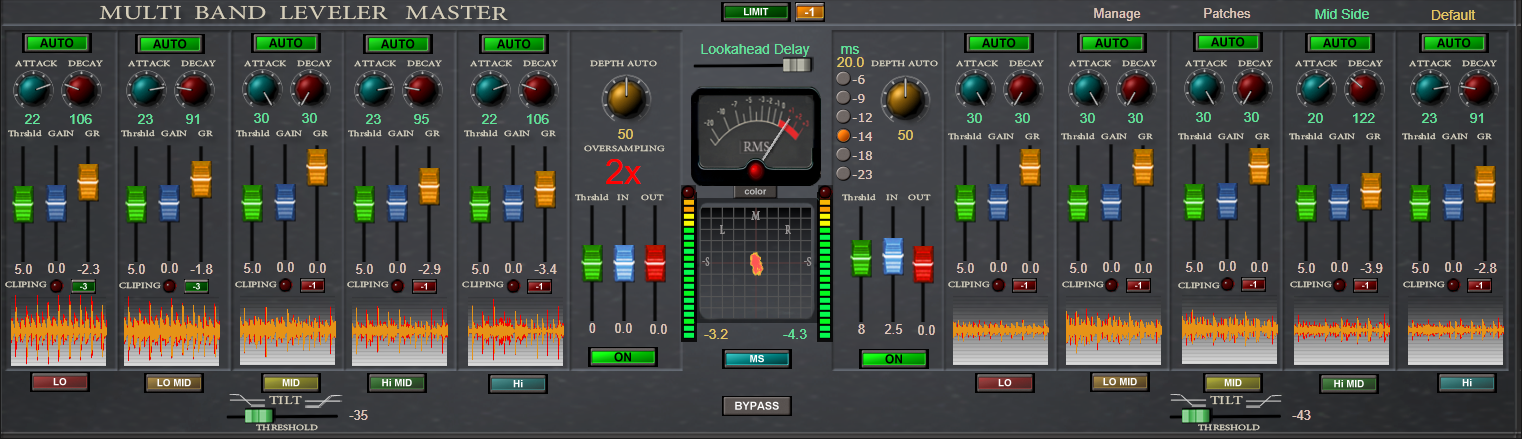Click the Lookahead Delay slider handle
1522x439 pixels.
(x=797, y=65)
